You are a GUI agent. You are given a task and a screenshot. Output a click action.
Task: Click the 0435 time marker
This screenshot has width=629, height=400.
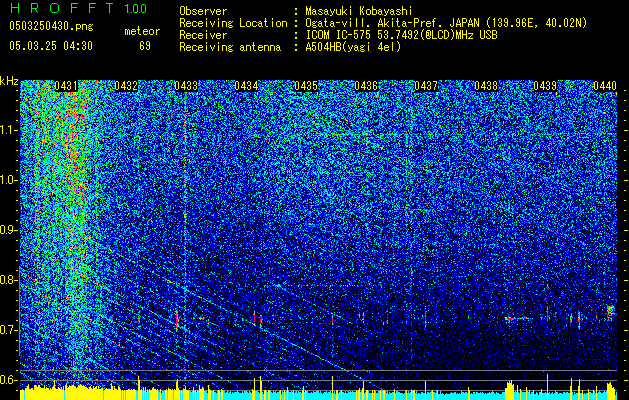click(306, 86)
